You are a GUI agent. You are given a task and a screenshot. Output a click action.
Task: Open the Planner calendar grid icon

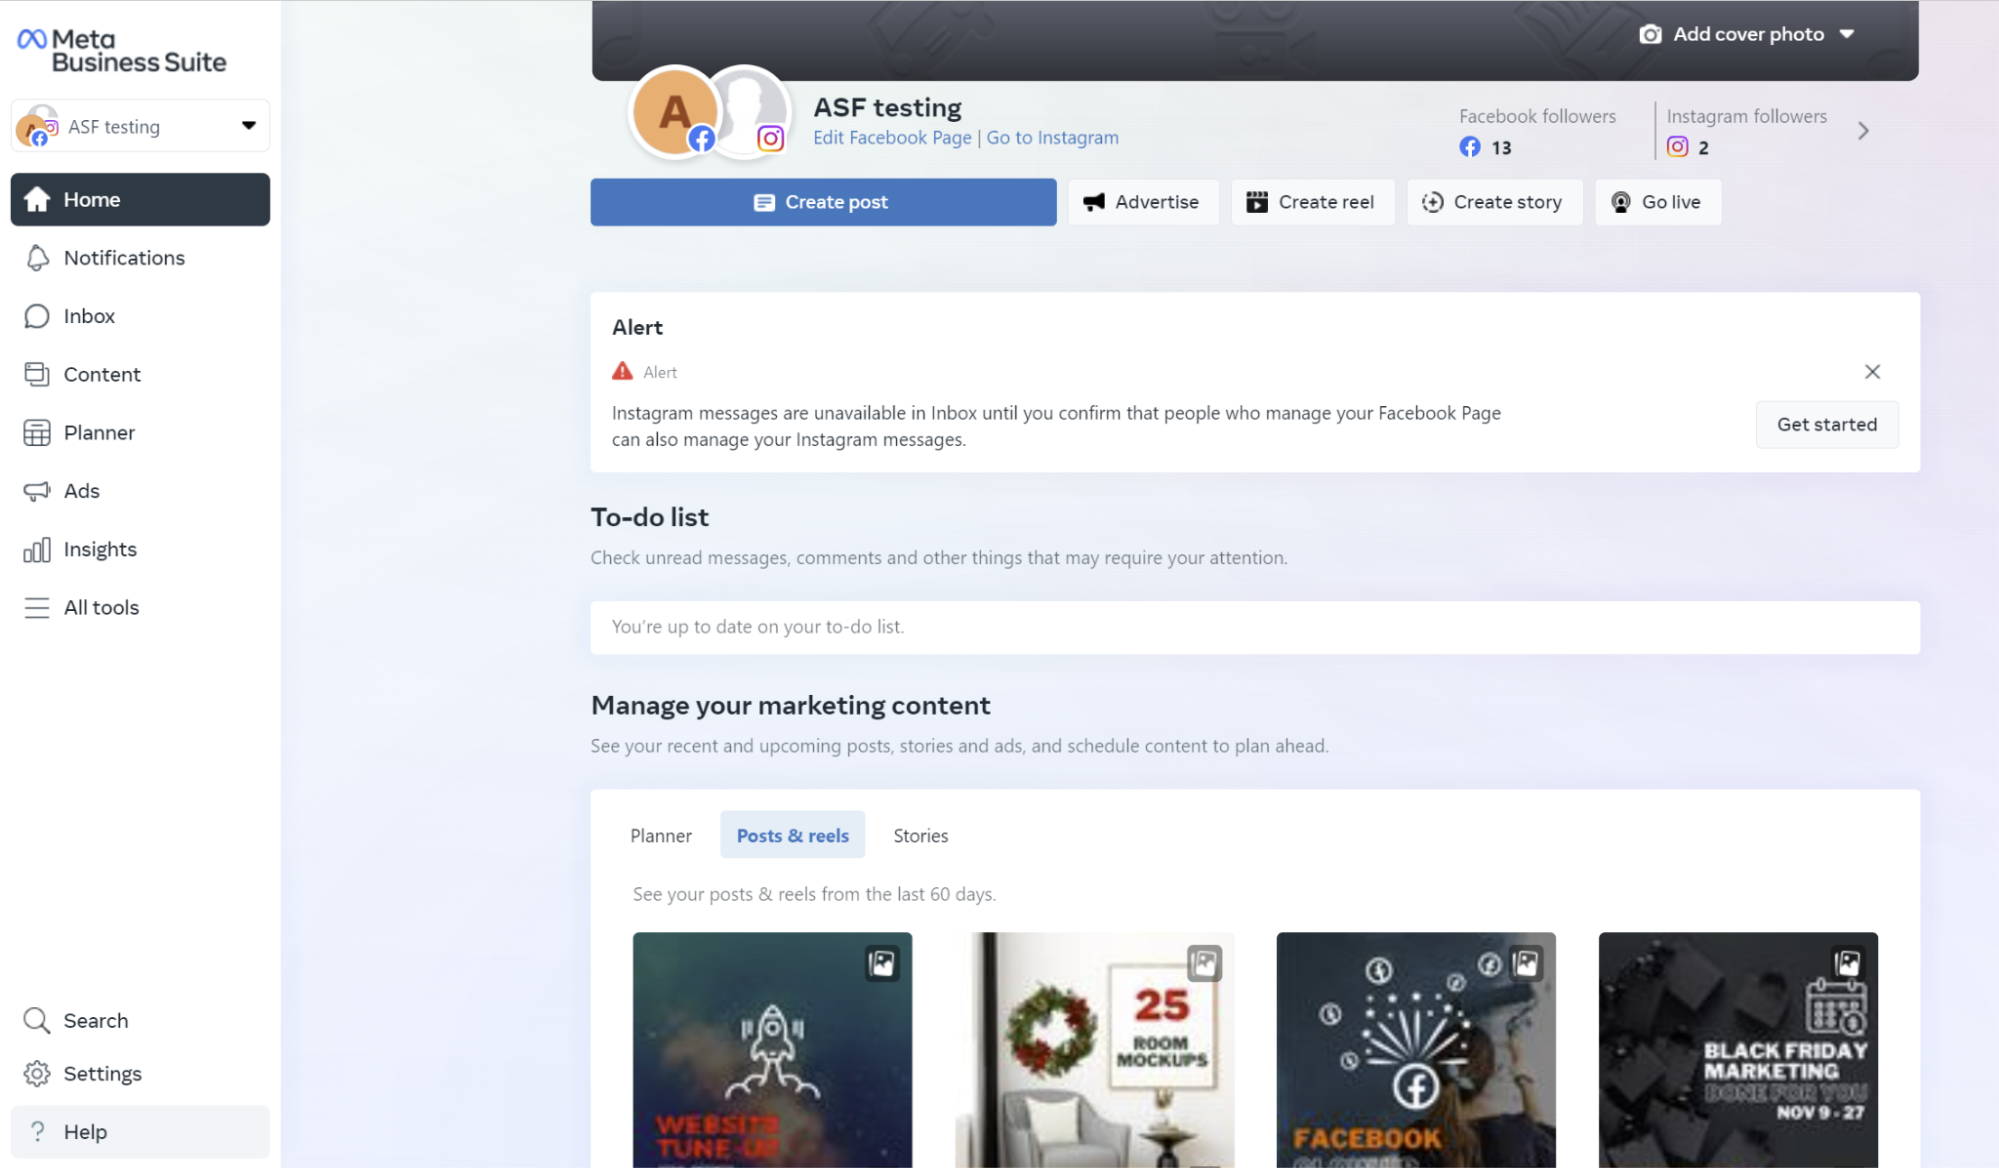[x=37, y=433]
